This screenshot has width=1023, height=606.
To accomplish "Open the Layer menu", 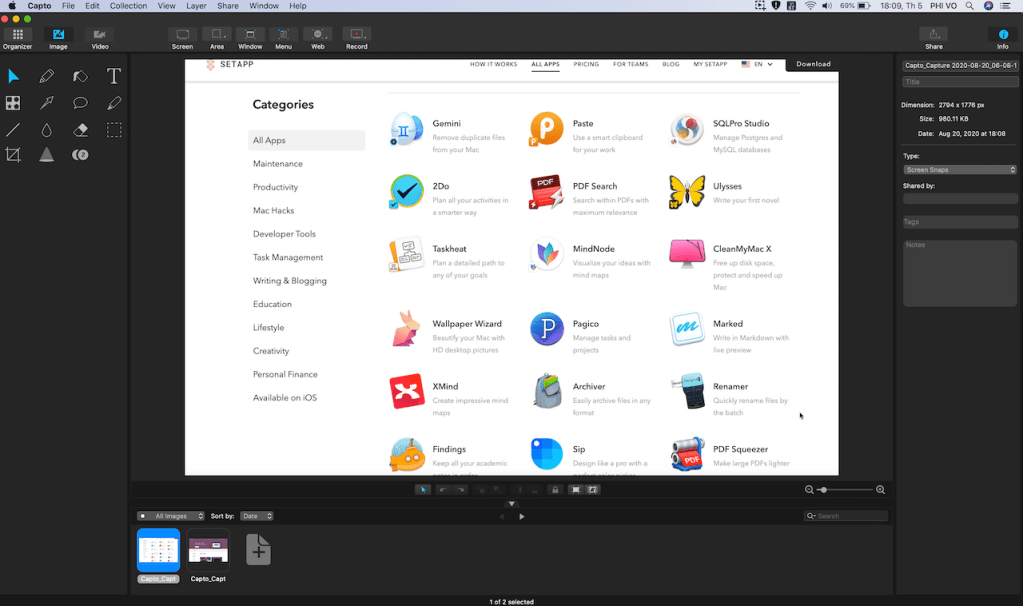I will point(196,6).
